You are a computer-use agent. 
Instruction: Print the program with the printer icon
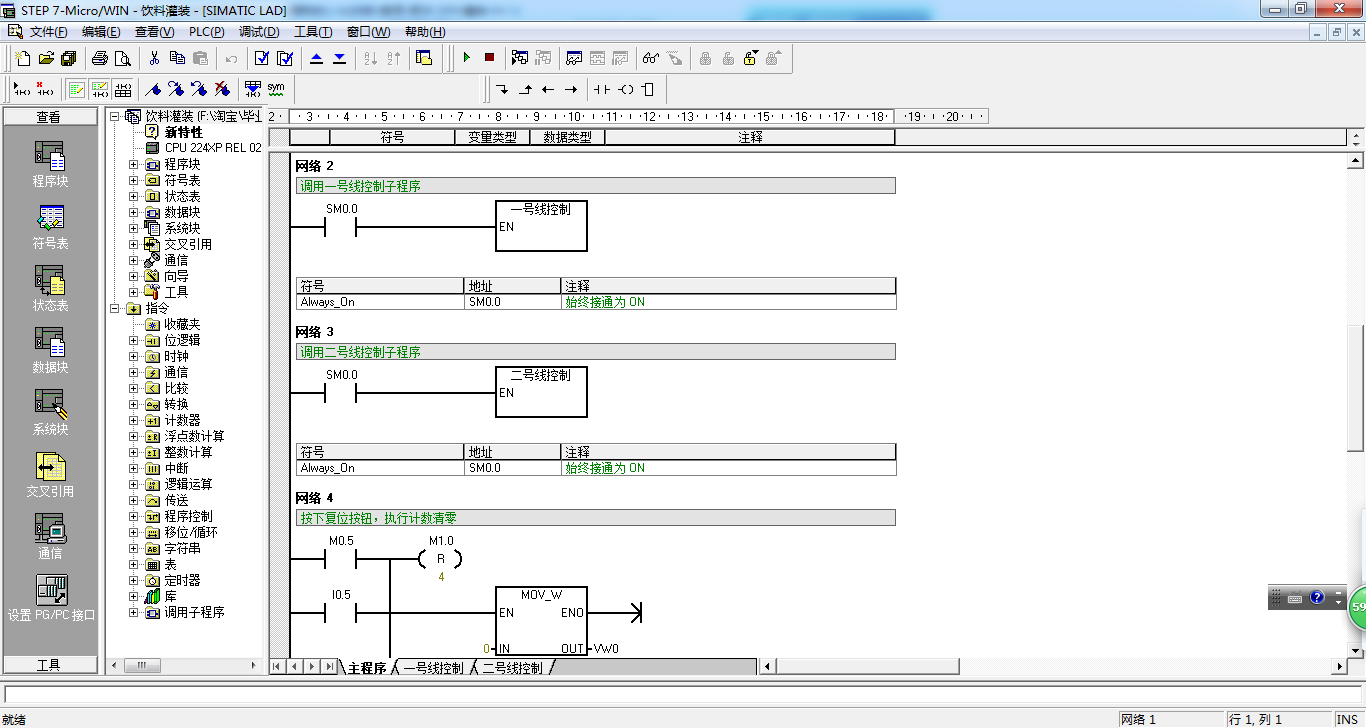click(x=100, y=58)
